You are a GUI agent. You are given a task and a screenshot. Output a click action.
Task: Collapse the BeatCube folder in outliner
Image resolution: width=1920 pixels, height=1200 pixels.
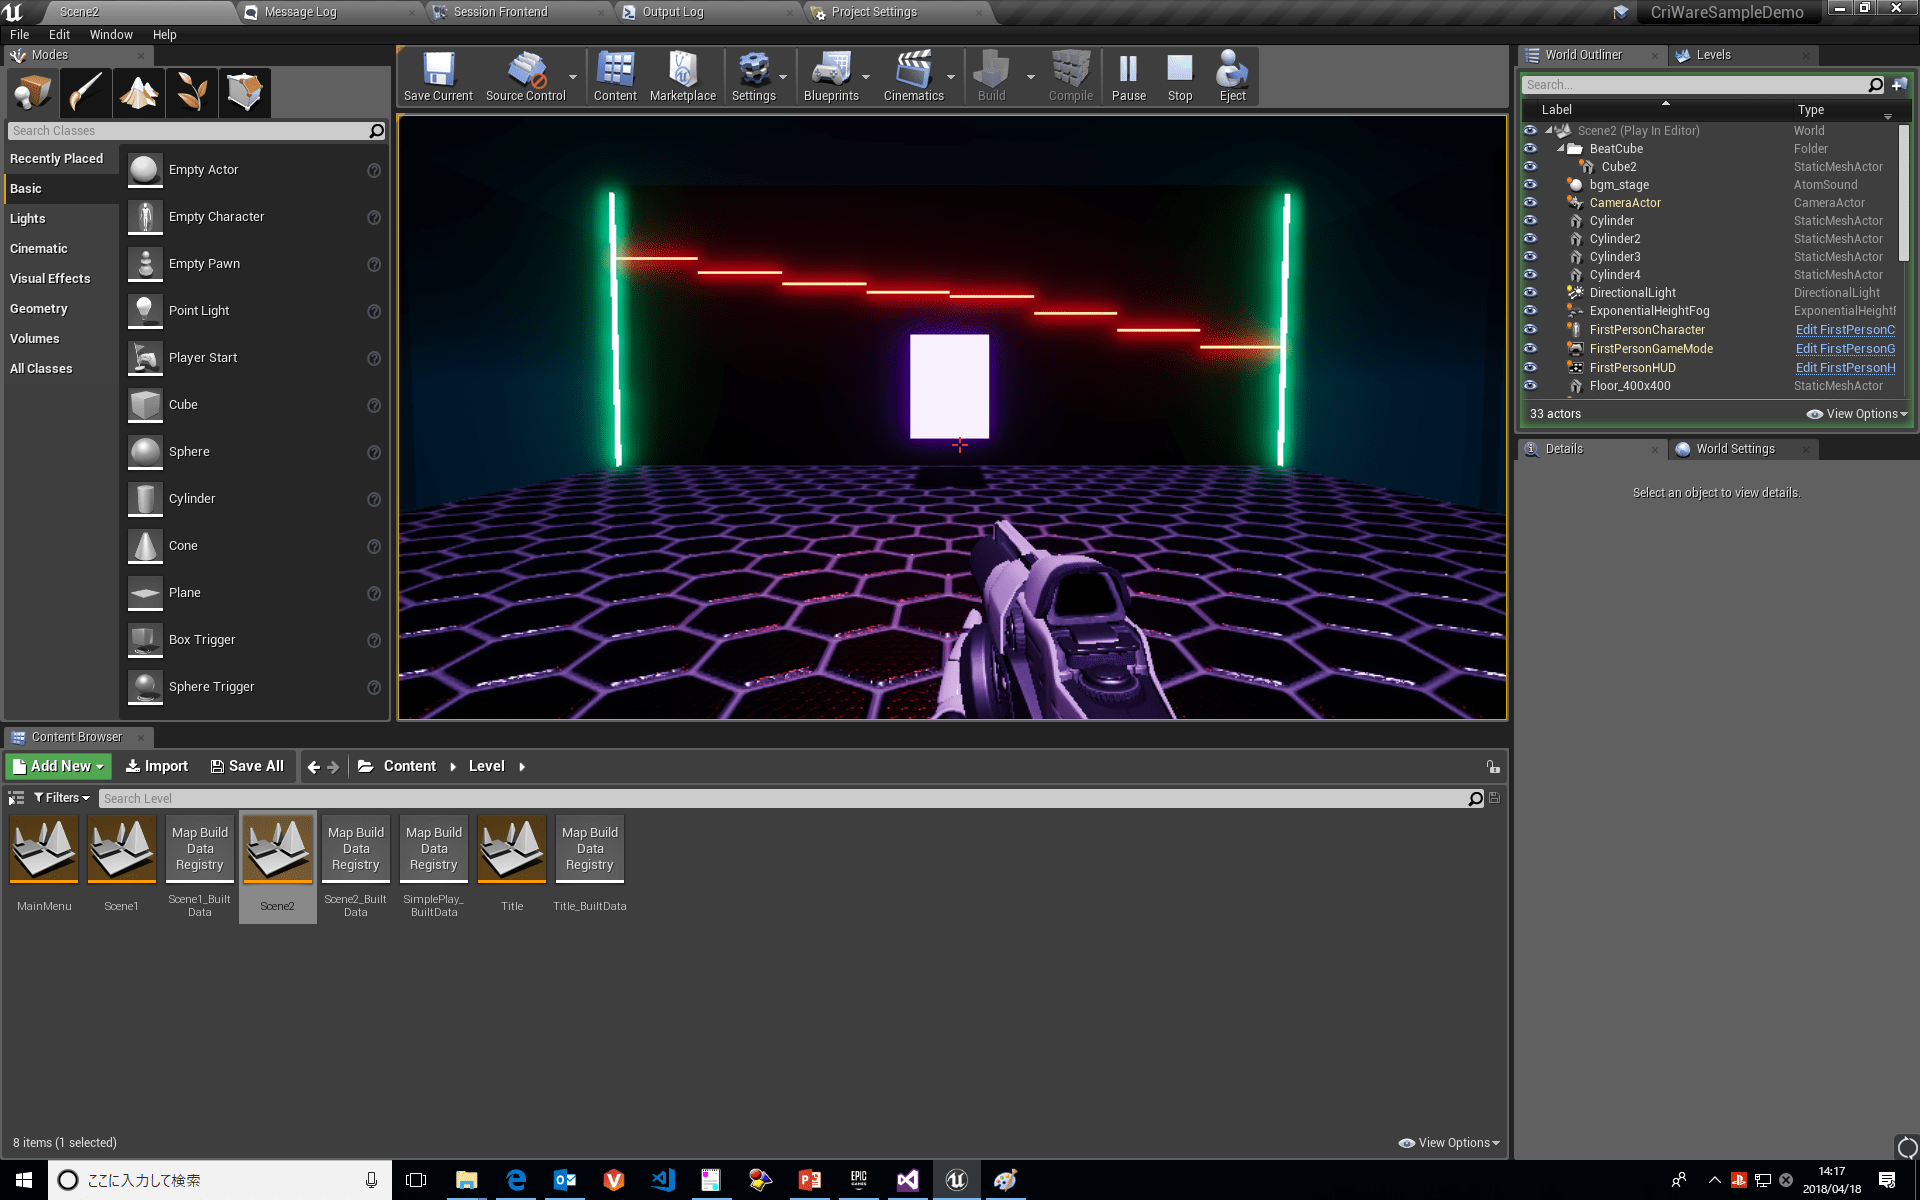coord(1561,149)
